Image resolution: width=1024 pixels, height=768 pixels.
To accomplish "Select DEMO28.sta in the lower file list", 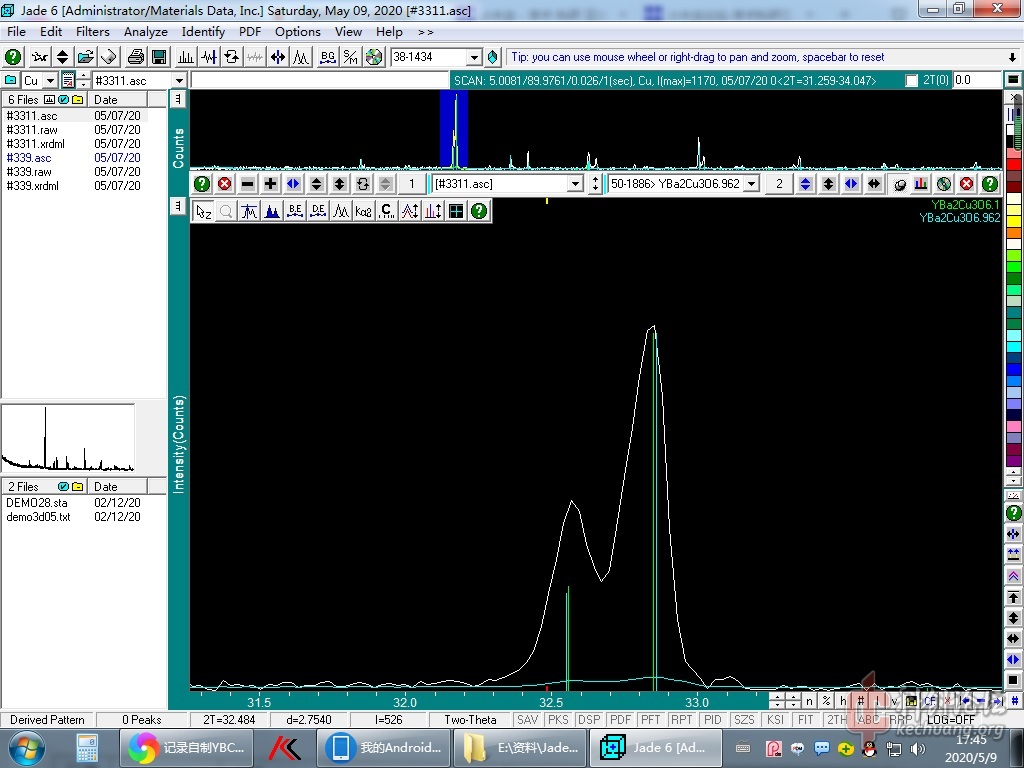I will coord(37,502).
